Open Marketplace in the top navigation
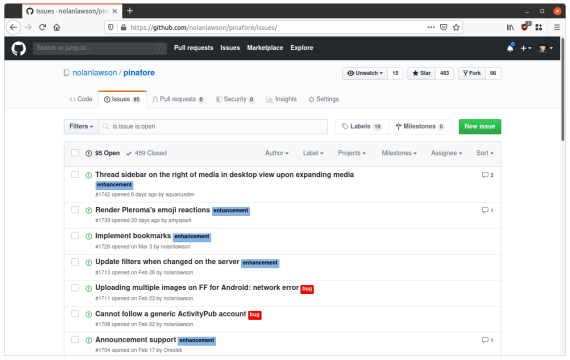The width and height of the screenshot is (570, 360). point(265,48)
